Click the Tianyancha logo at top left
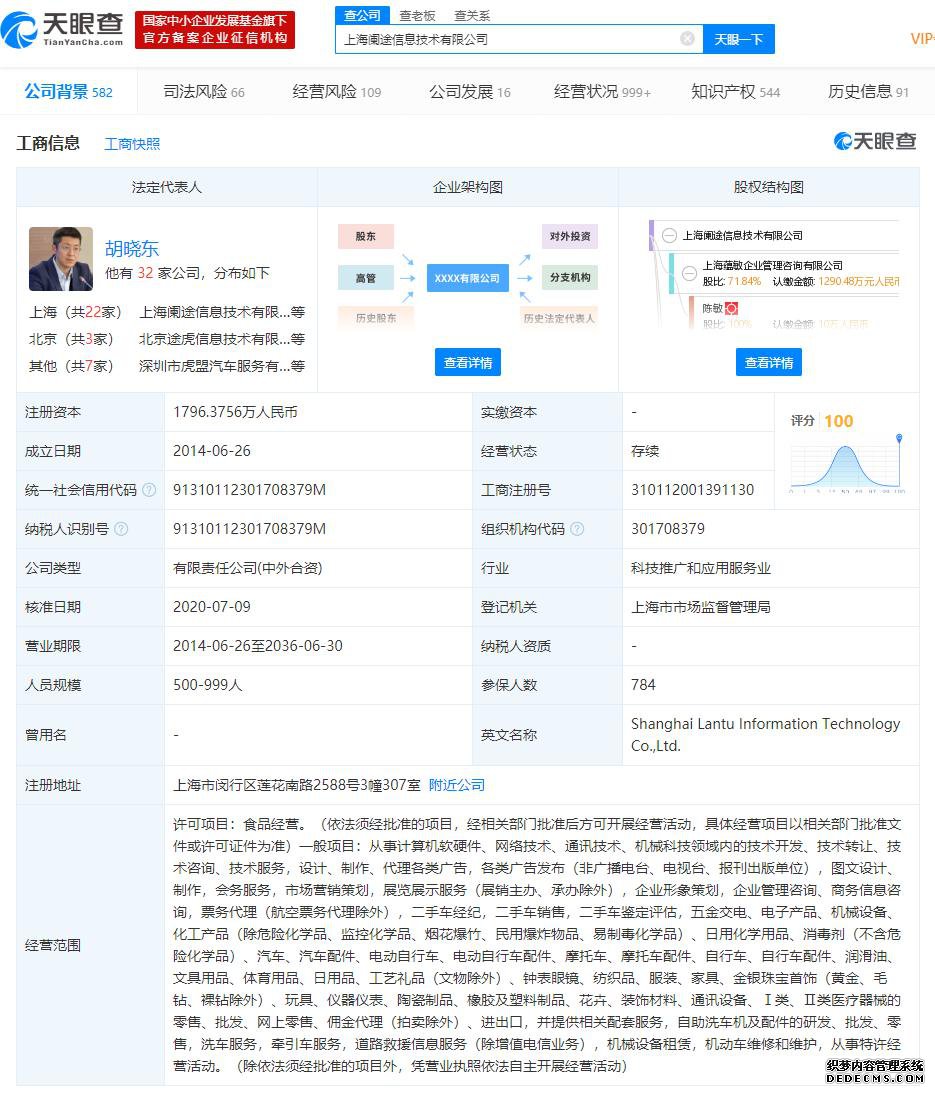 pos(62,30)
